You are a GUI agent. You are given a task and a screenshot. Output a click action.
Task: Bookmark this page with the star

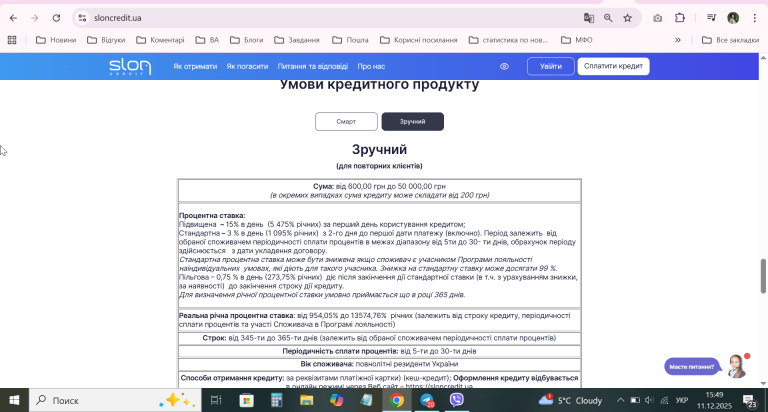pyautogui.click(x=627, y=18)
